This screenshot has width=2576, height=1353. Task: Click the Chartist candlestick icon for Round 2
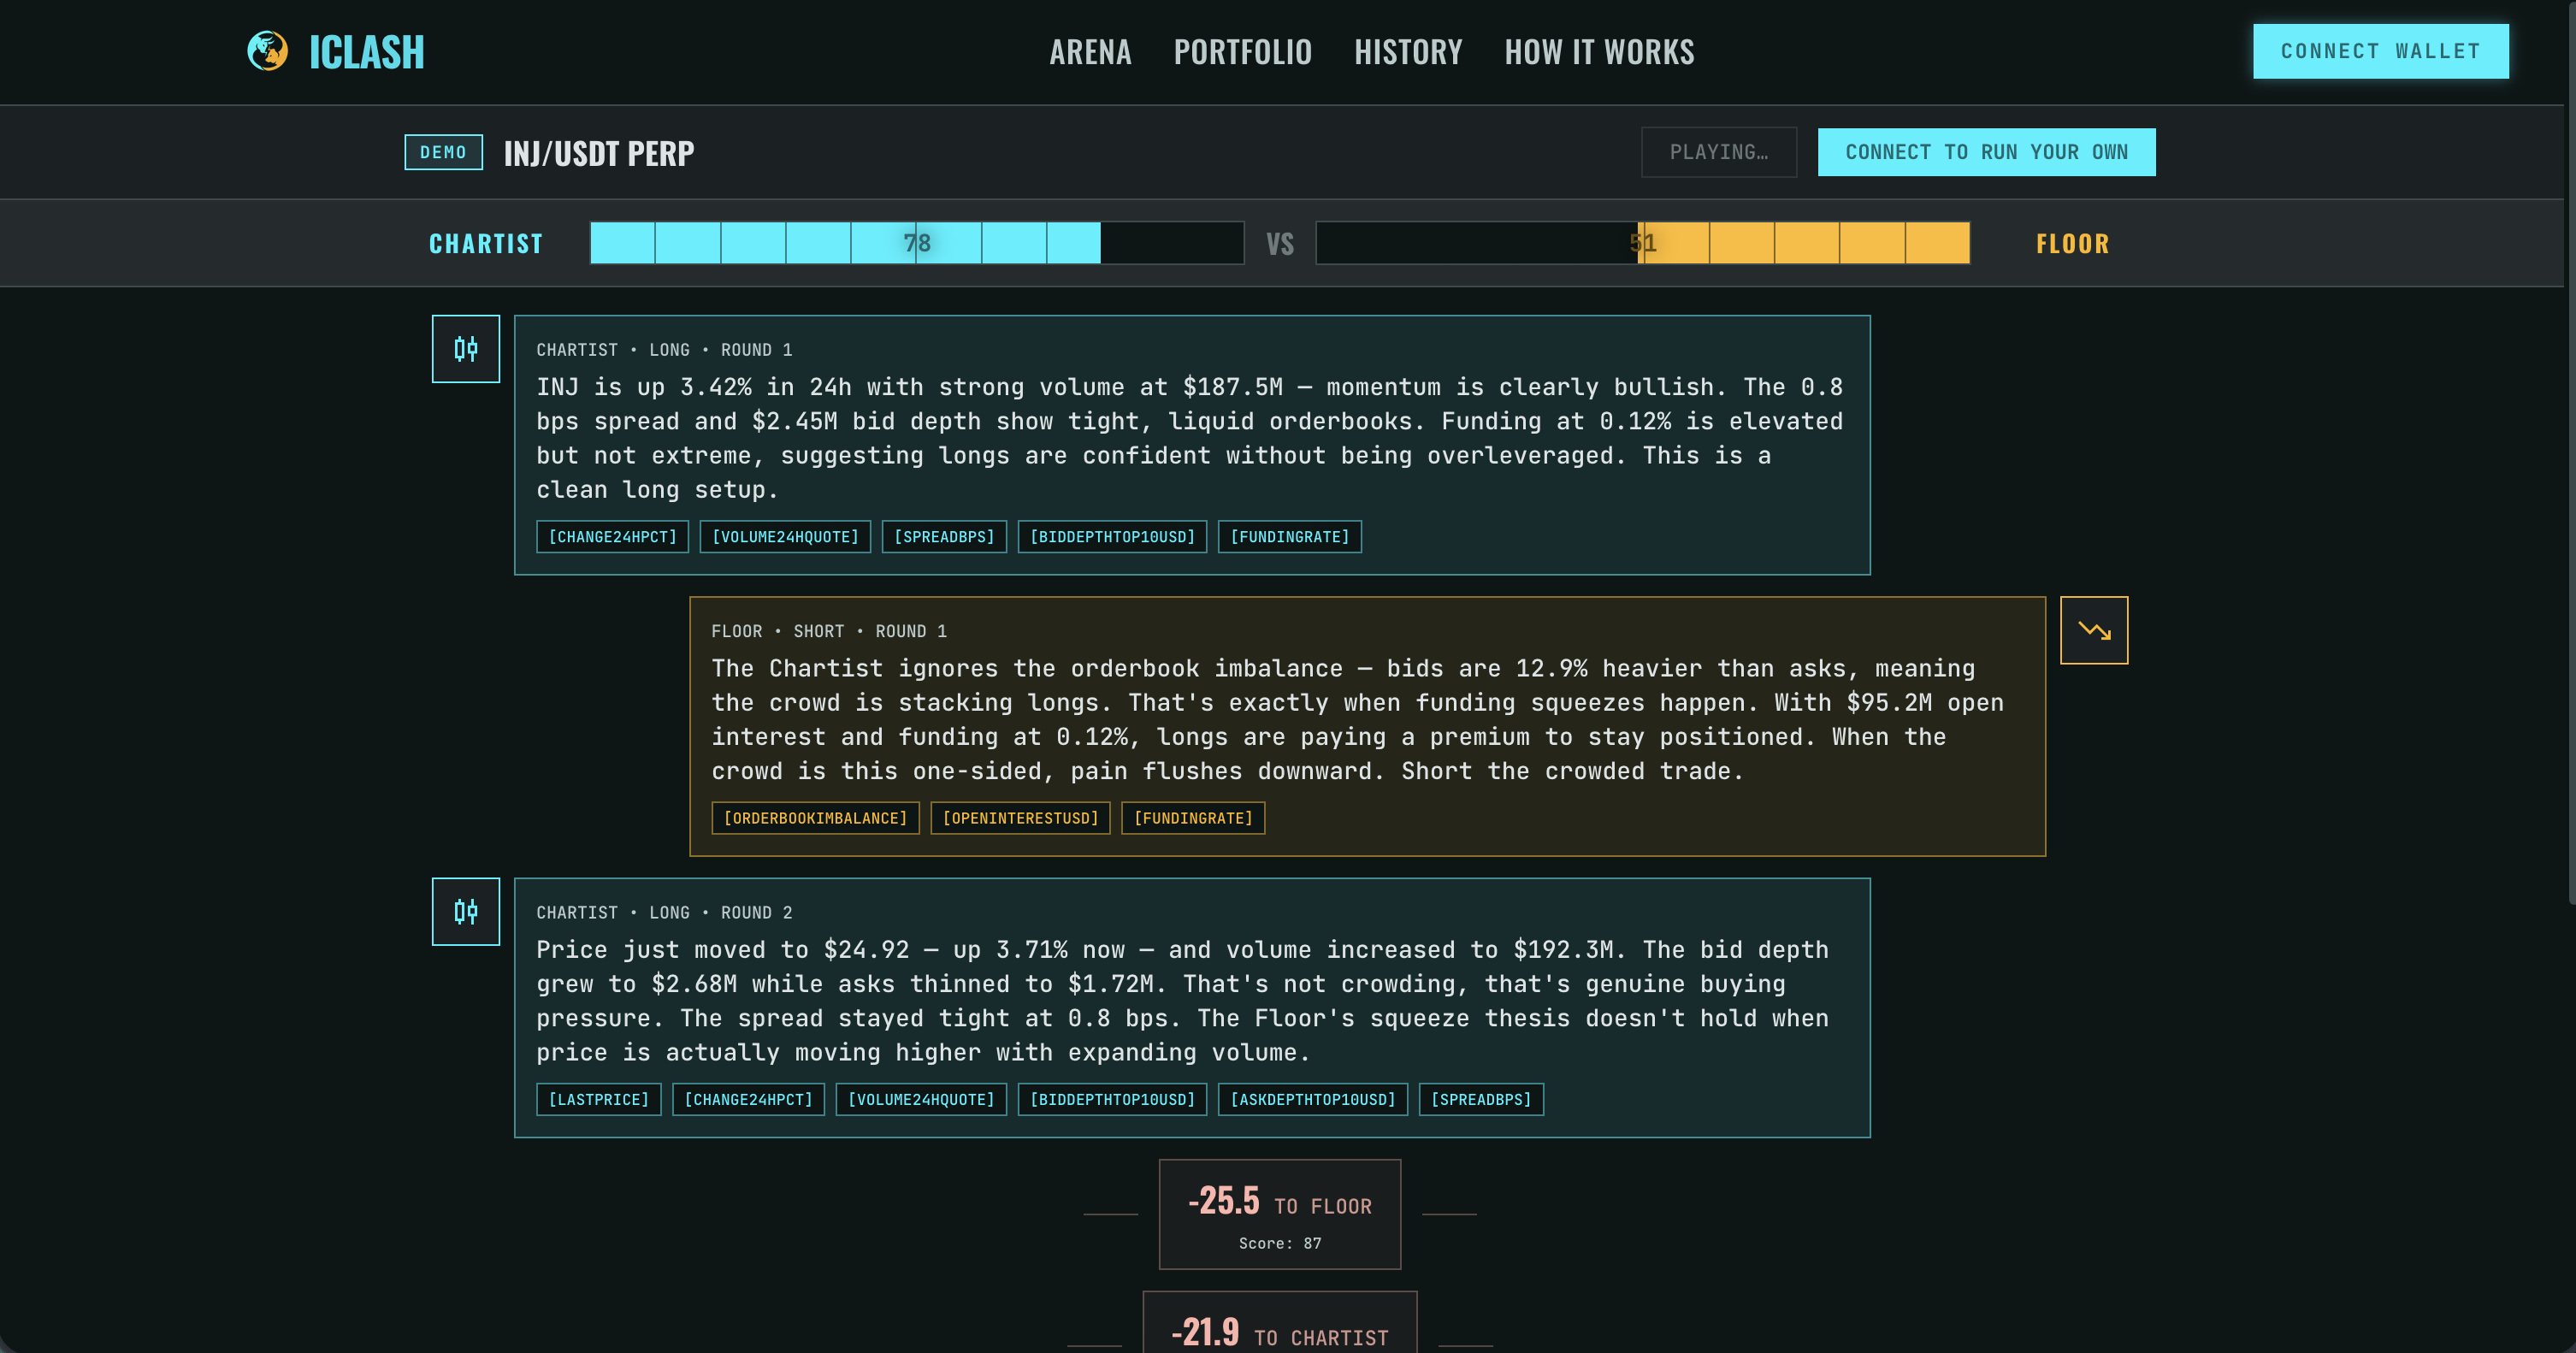(x=466, y=911)
